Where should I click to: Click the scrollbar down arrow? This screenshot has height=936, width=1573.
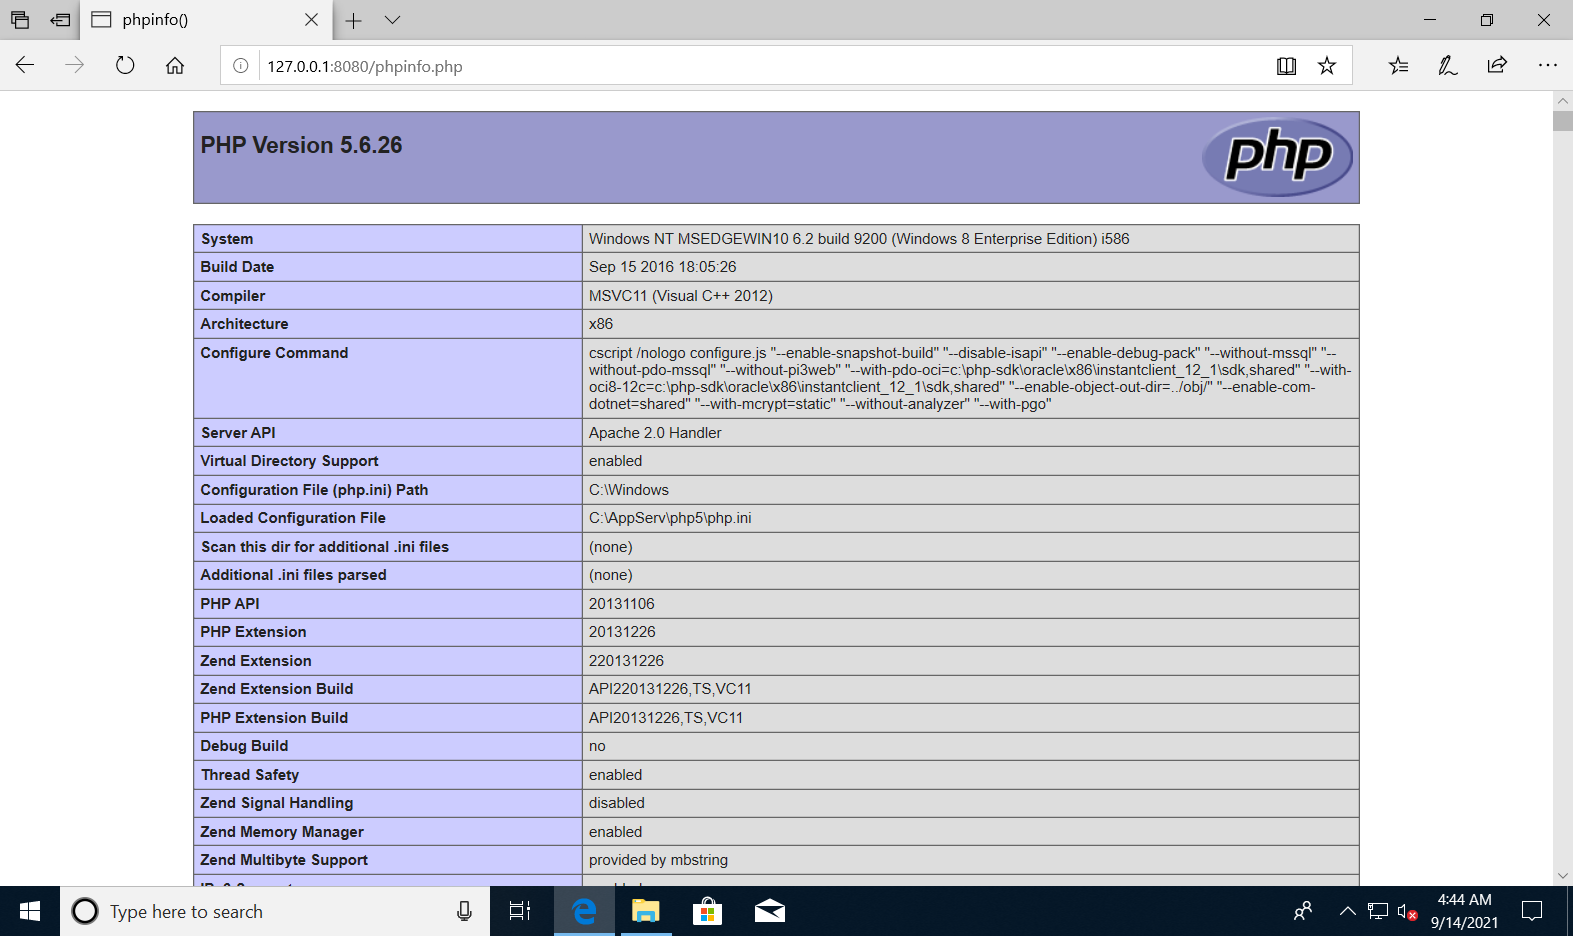(x=1563, y=876)
